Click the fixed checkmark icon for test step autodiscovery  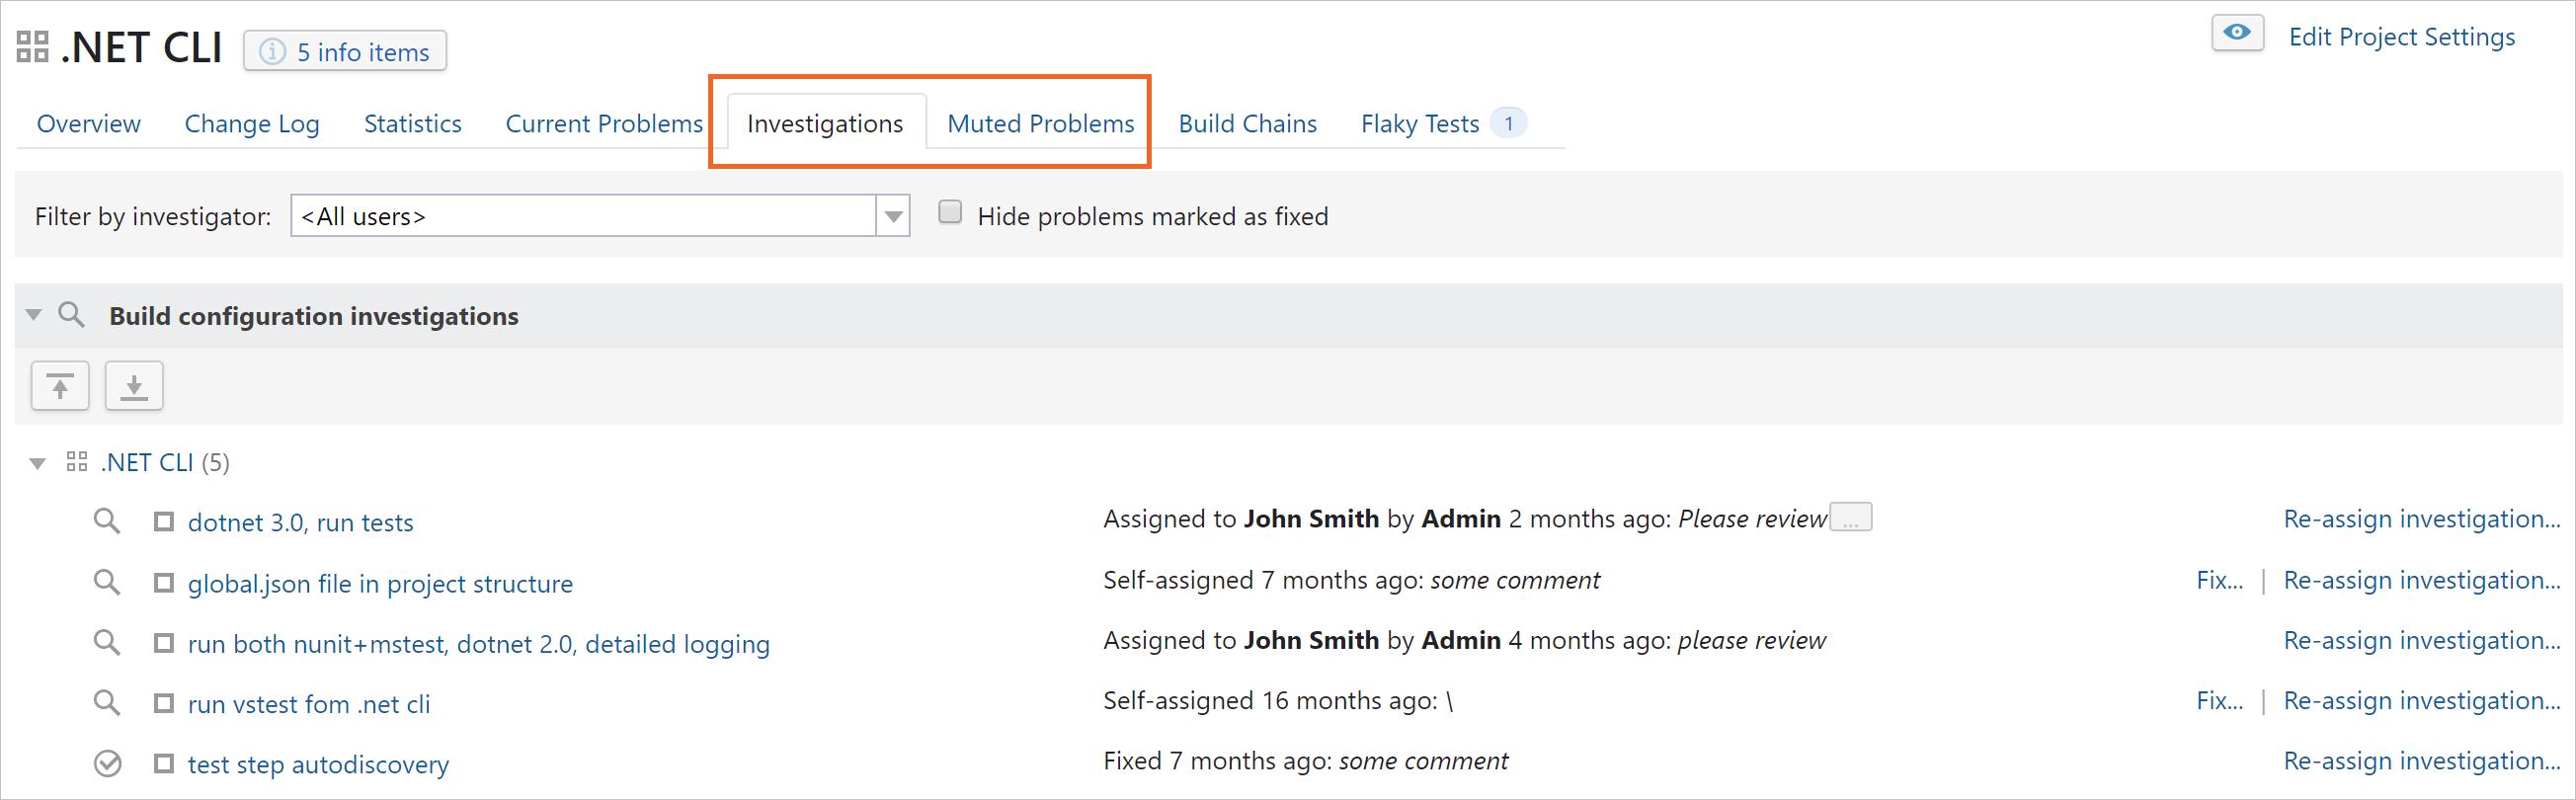tap(107, 764)
